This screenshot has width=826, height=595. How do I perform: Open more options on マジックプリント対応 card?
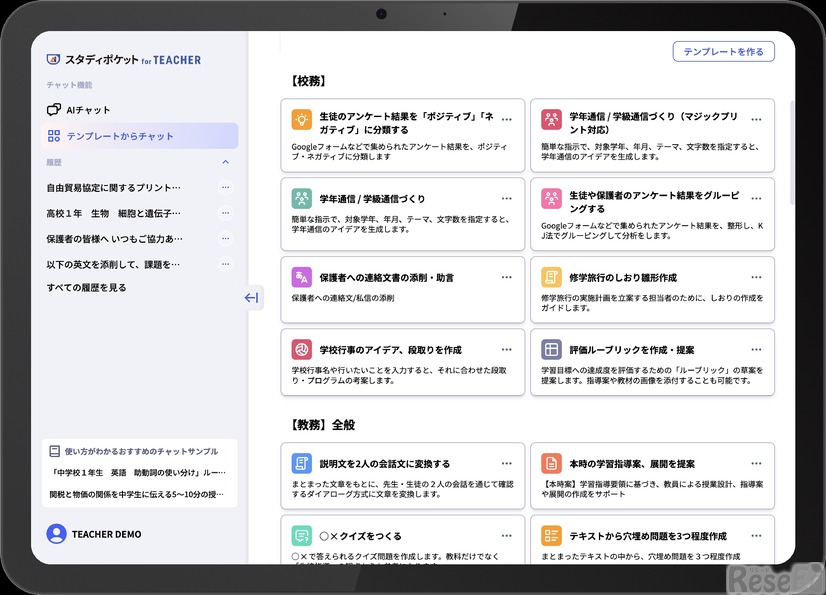click(x=756, y=119)
